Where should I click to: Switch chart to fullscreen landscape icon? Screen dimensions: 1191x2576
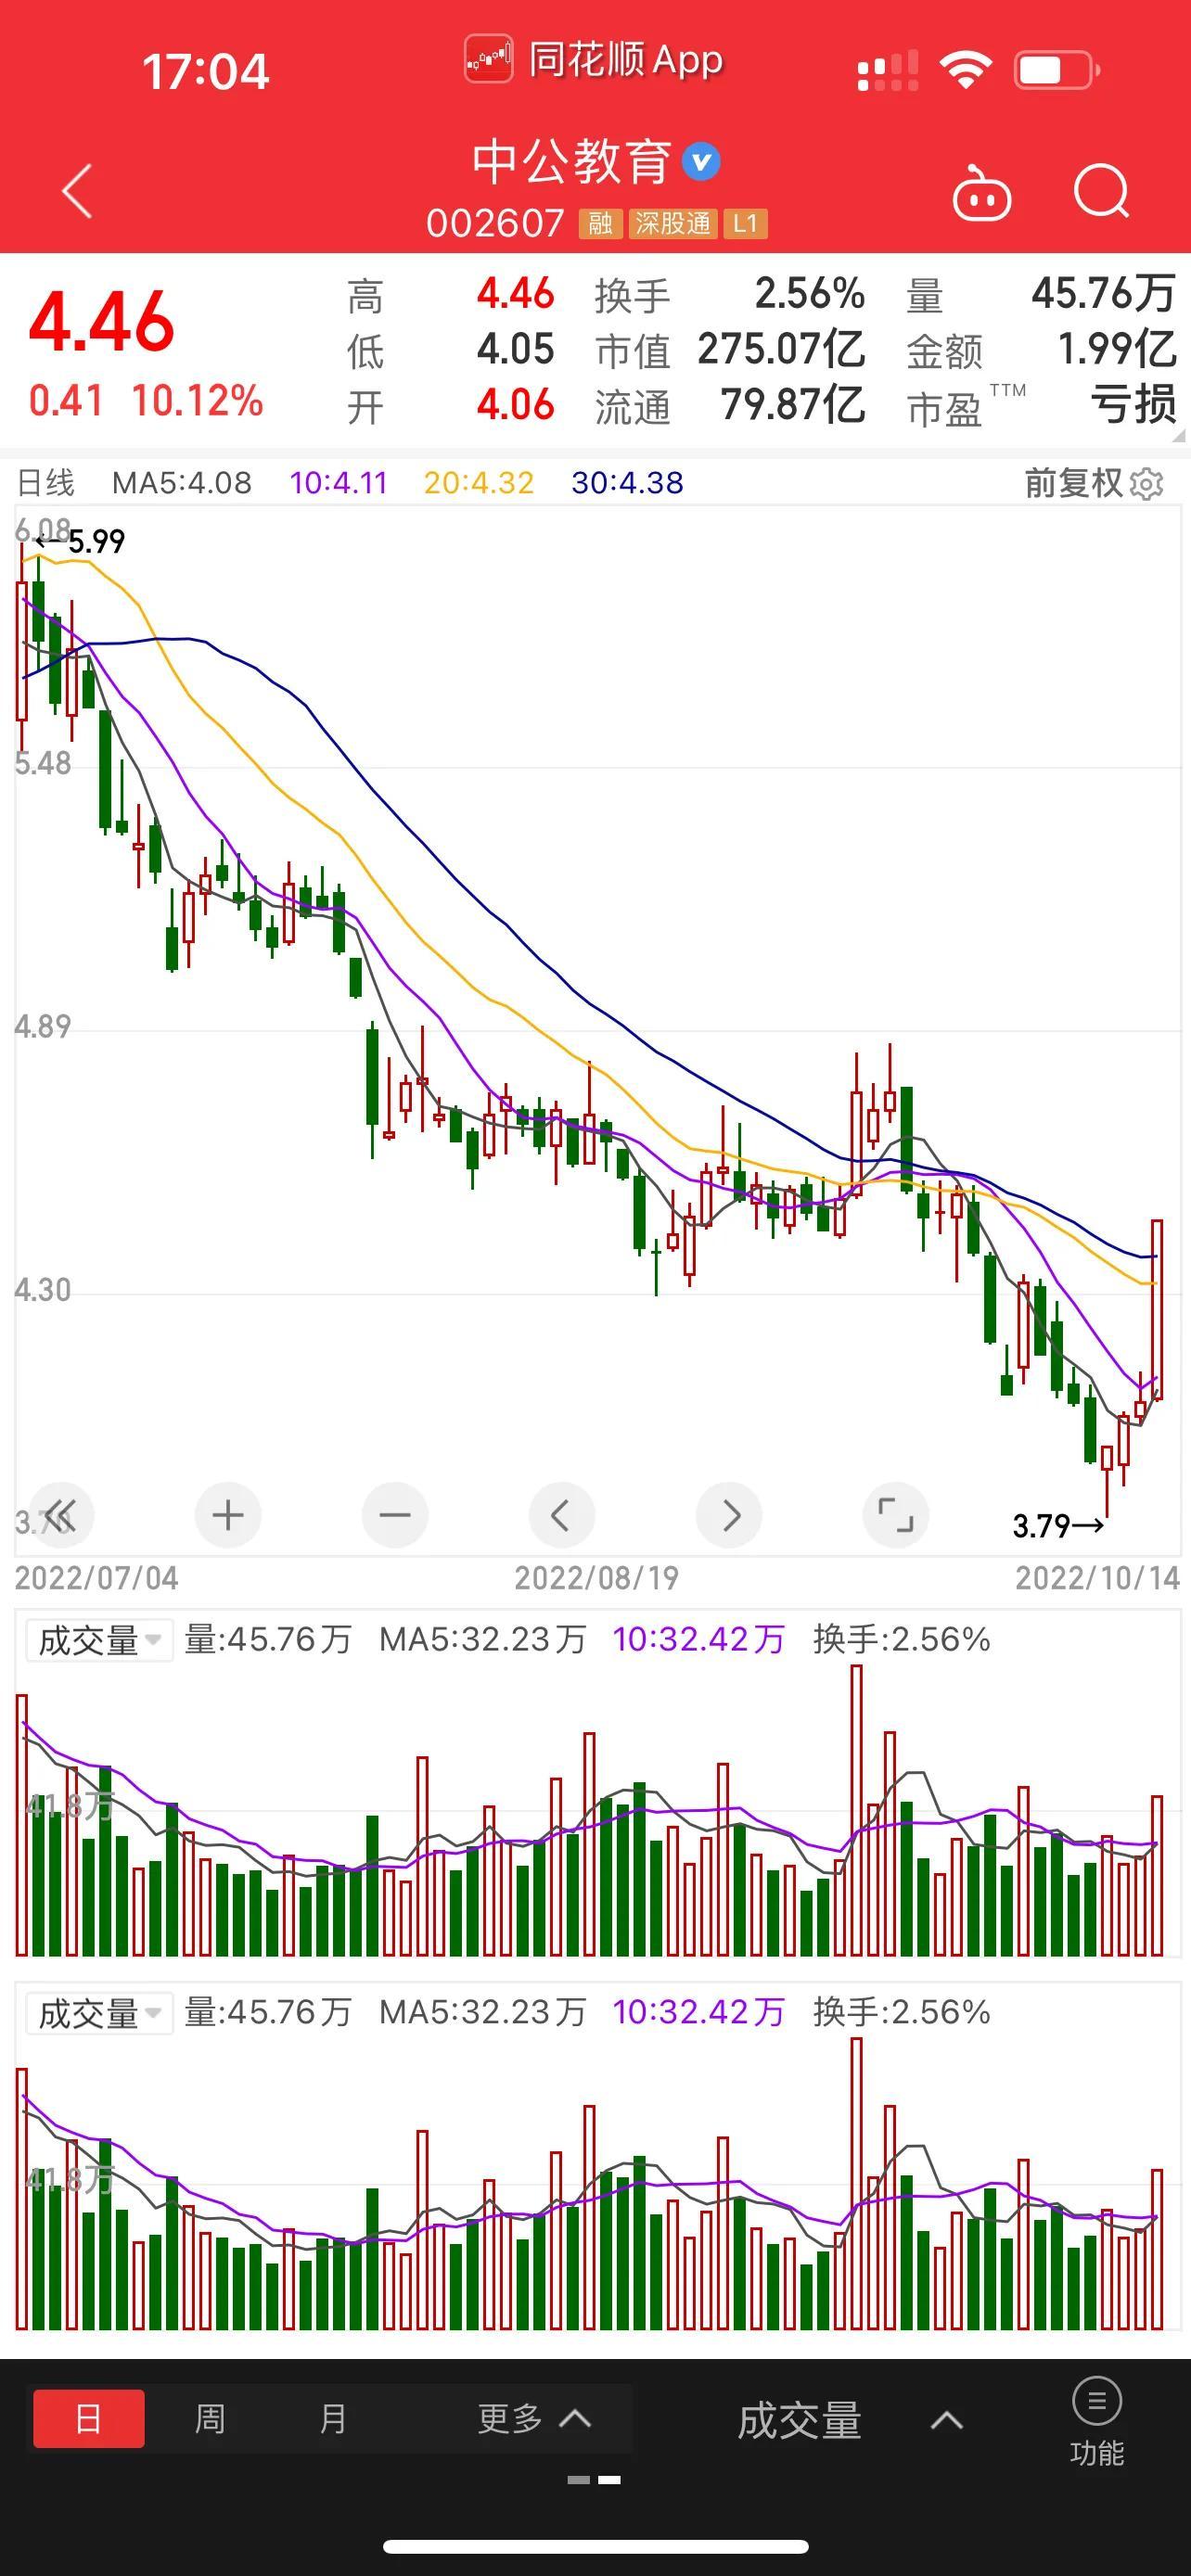[x=895, y=1515]
